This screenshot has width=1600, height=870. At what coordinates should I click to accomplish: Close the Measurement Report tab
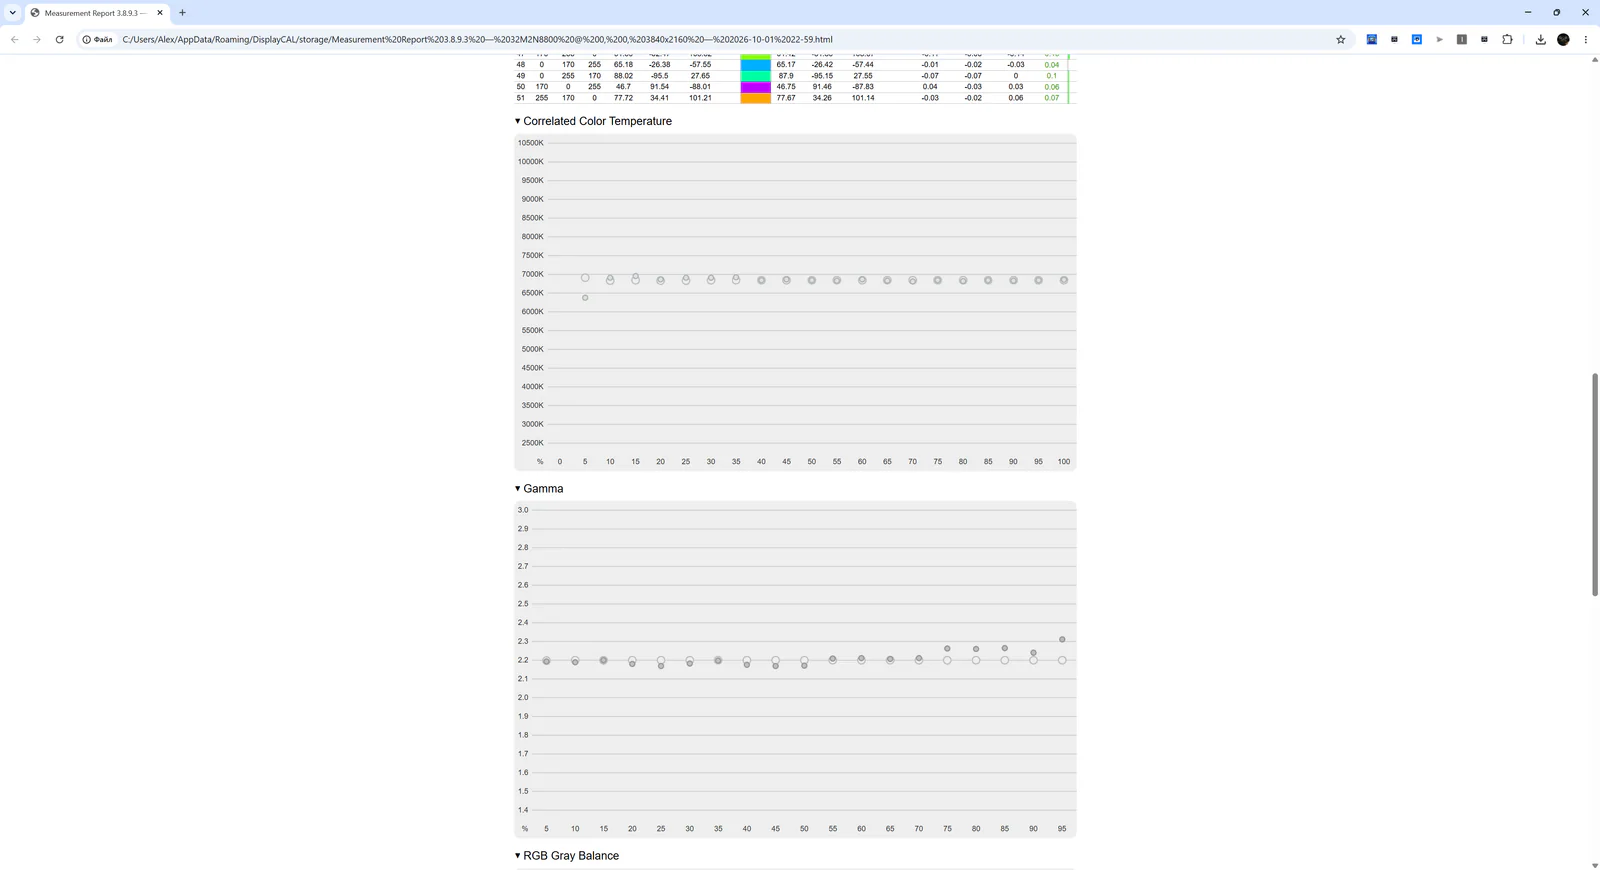(160, 13)
